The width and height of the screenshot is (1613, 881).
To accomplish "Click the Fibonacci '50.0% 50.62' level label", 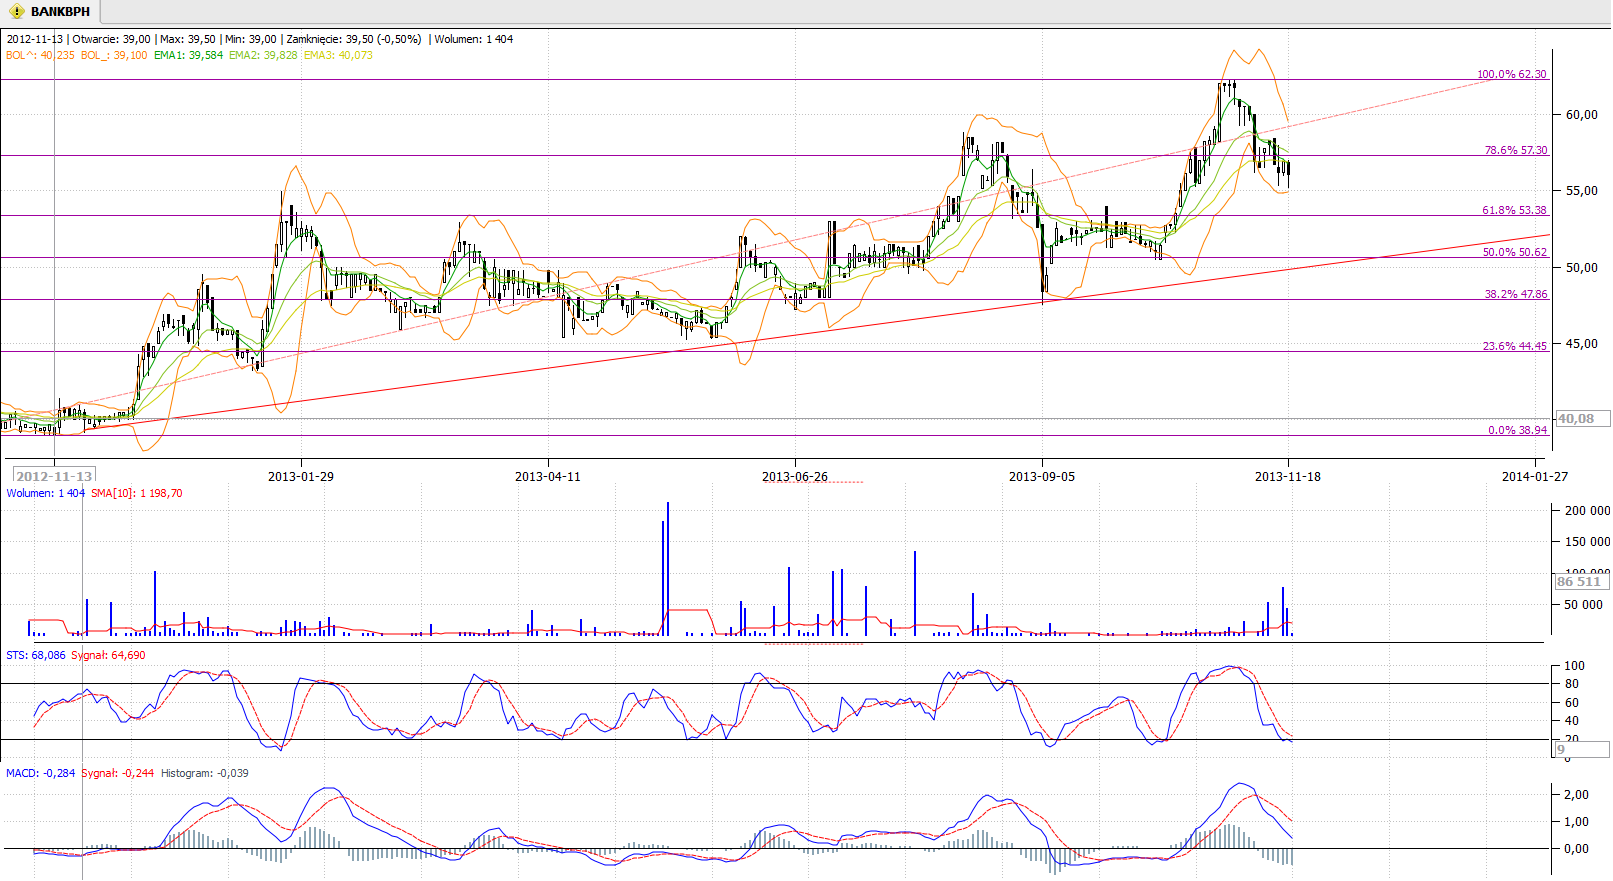I will [1515, 252].
